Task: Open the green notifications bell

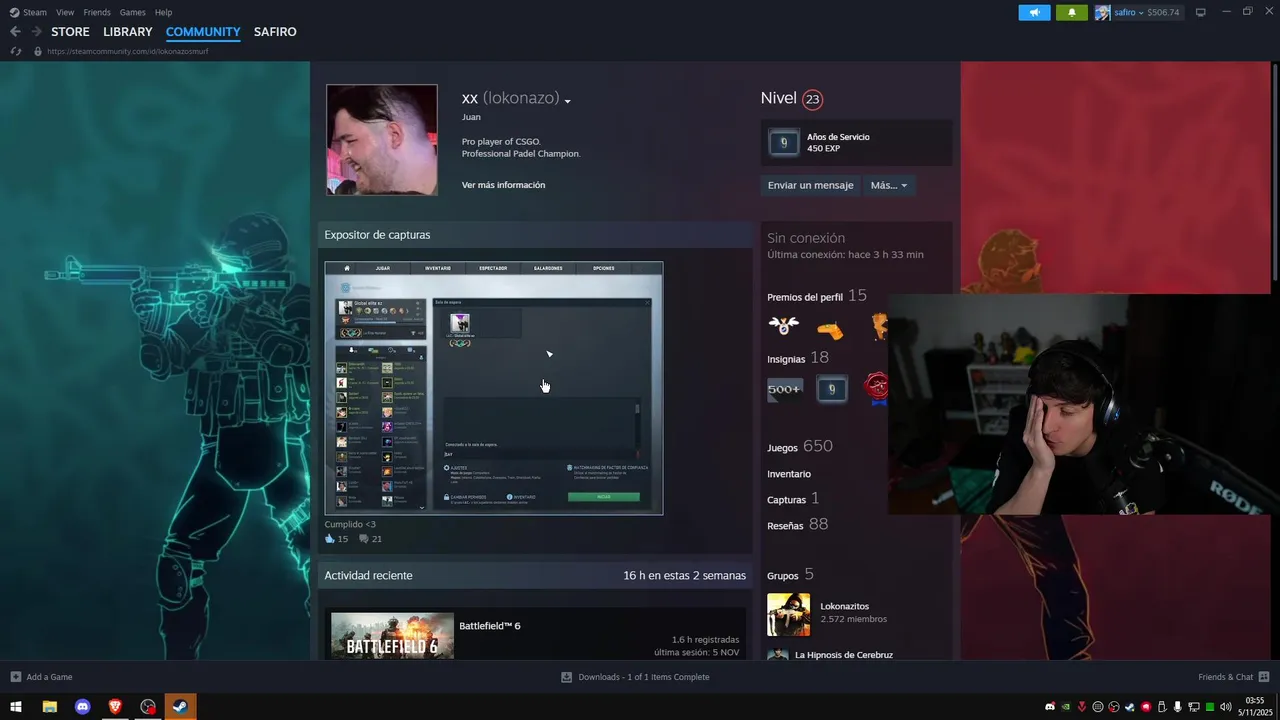Action: [x=1071, y=12]
